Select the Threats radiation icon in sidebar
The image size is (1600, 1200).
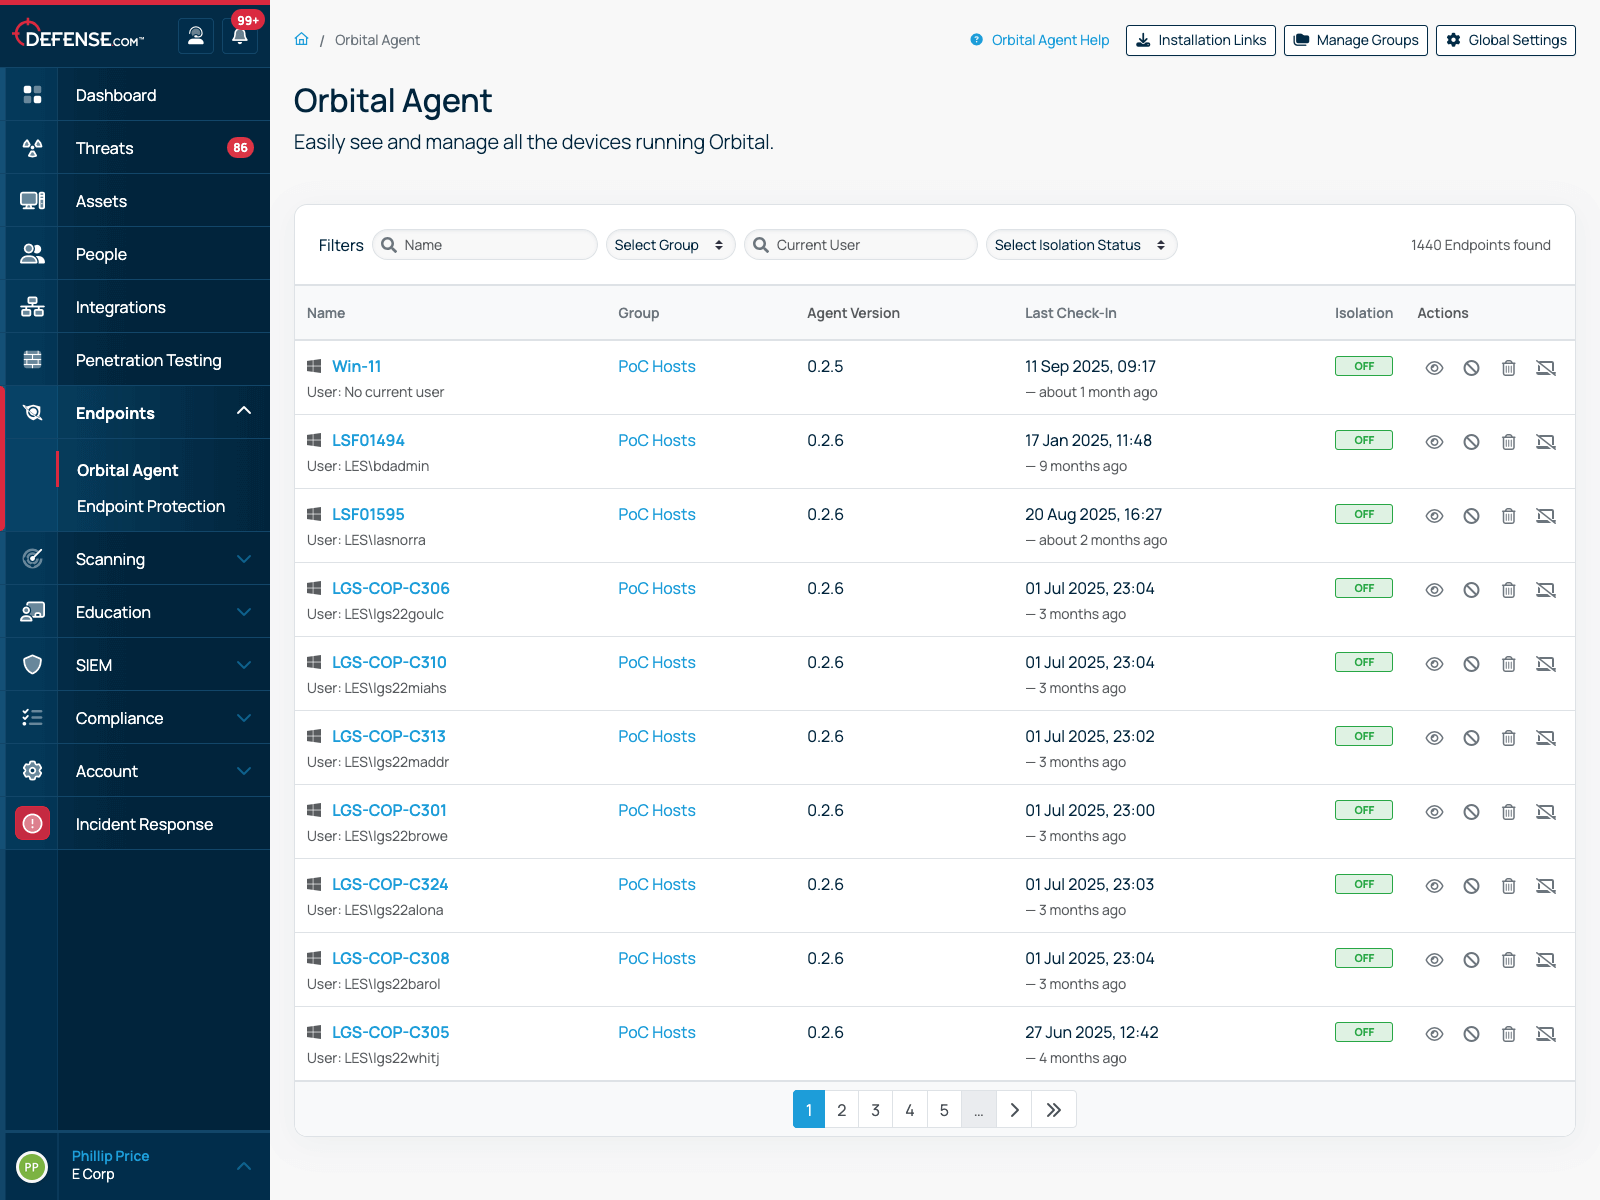click(x=32, y=147)
